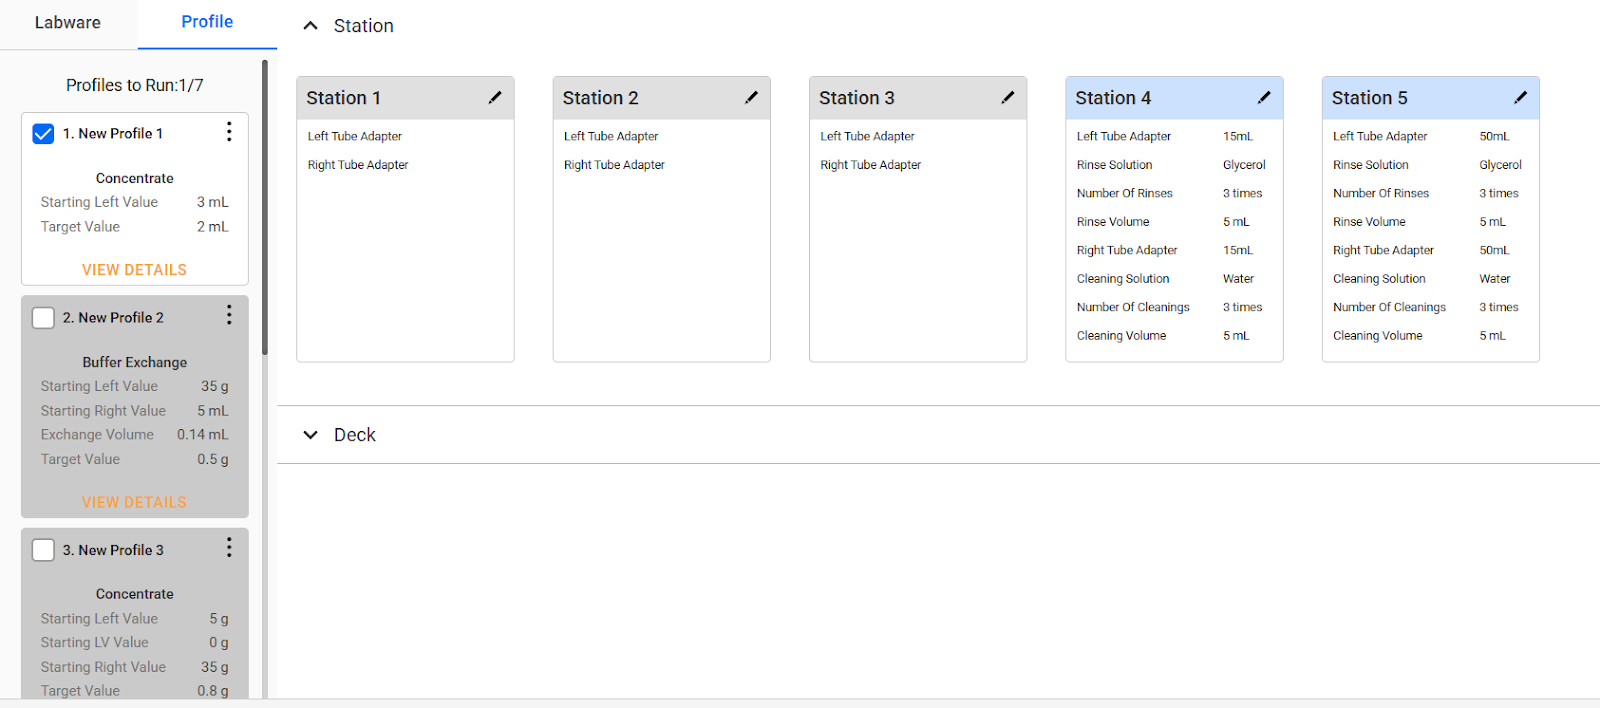
Task: Enable the New Profile 2 checkbox
Action: (43, 318)
